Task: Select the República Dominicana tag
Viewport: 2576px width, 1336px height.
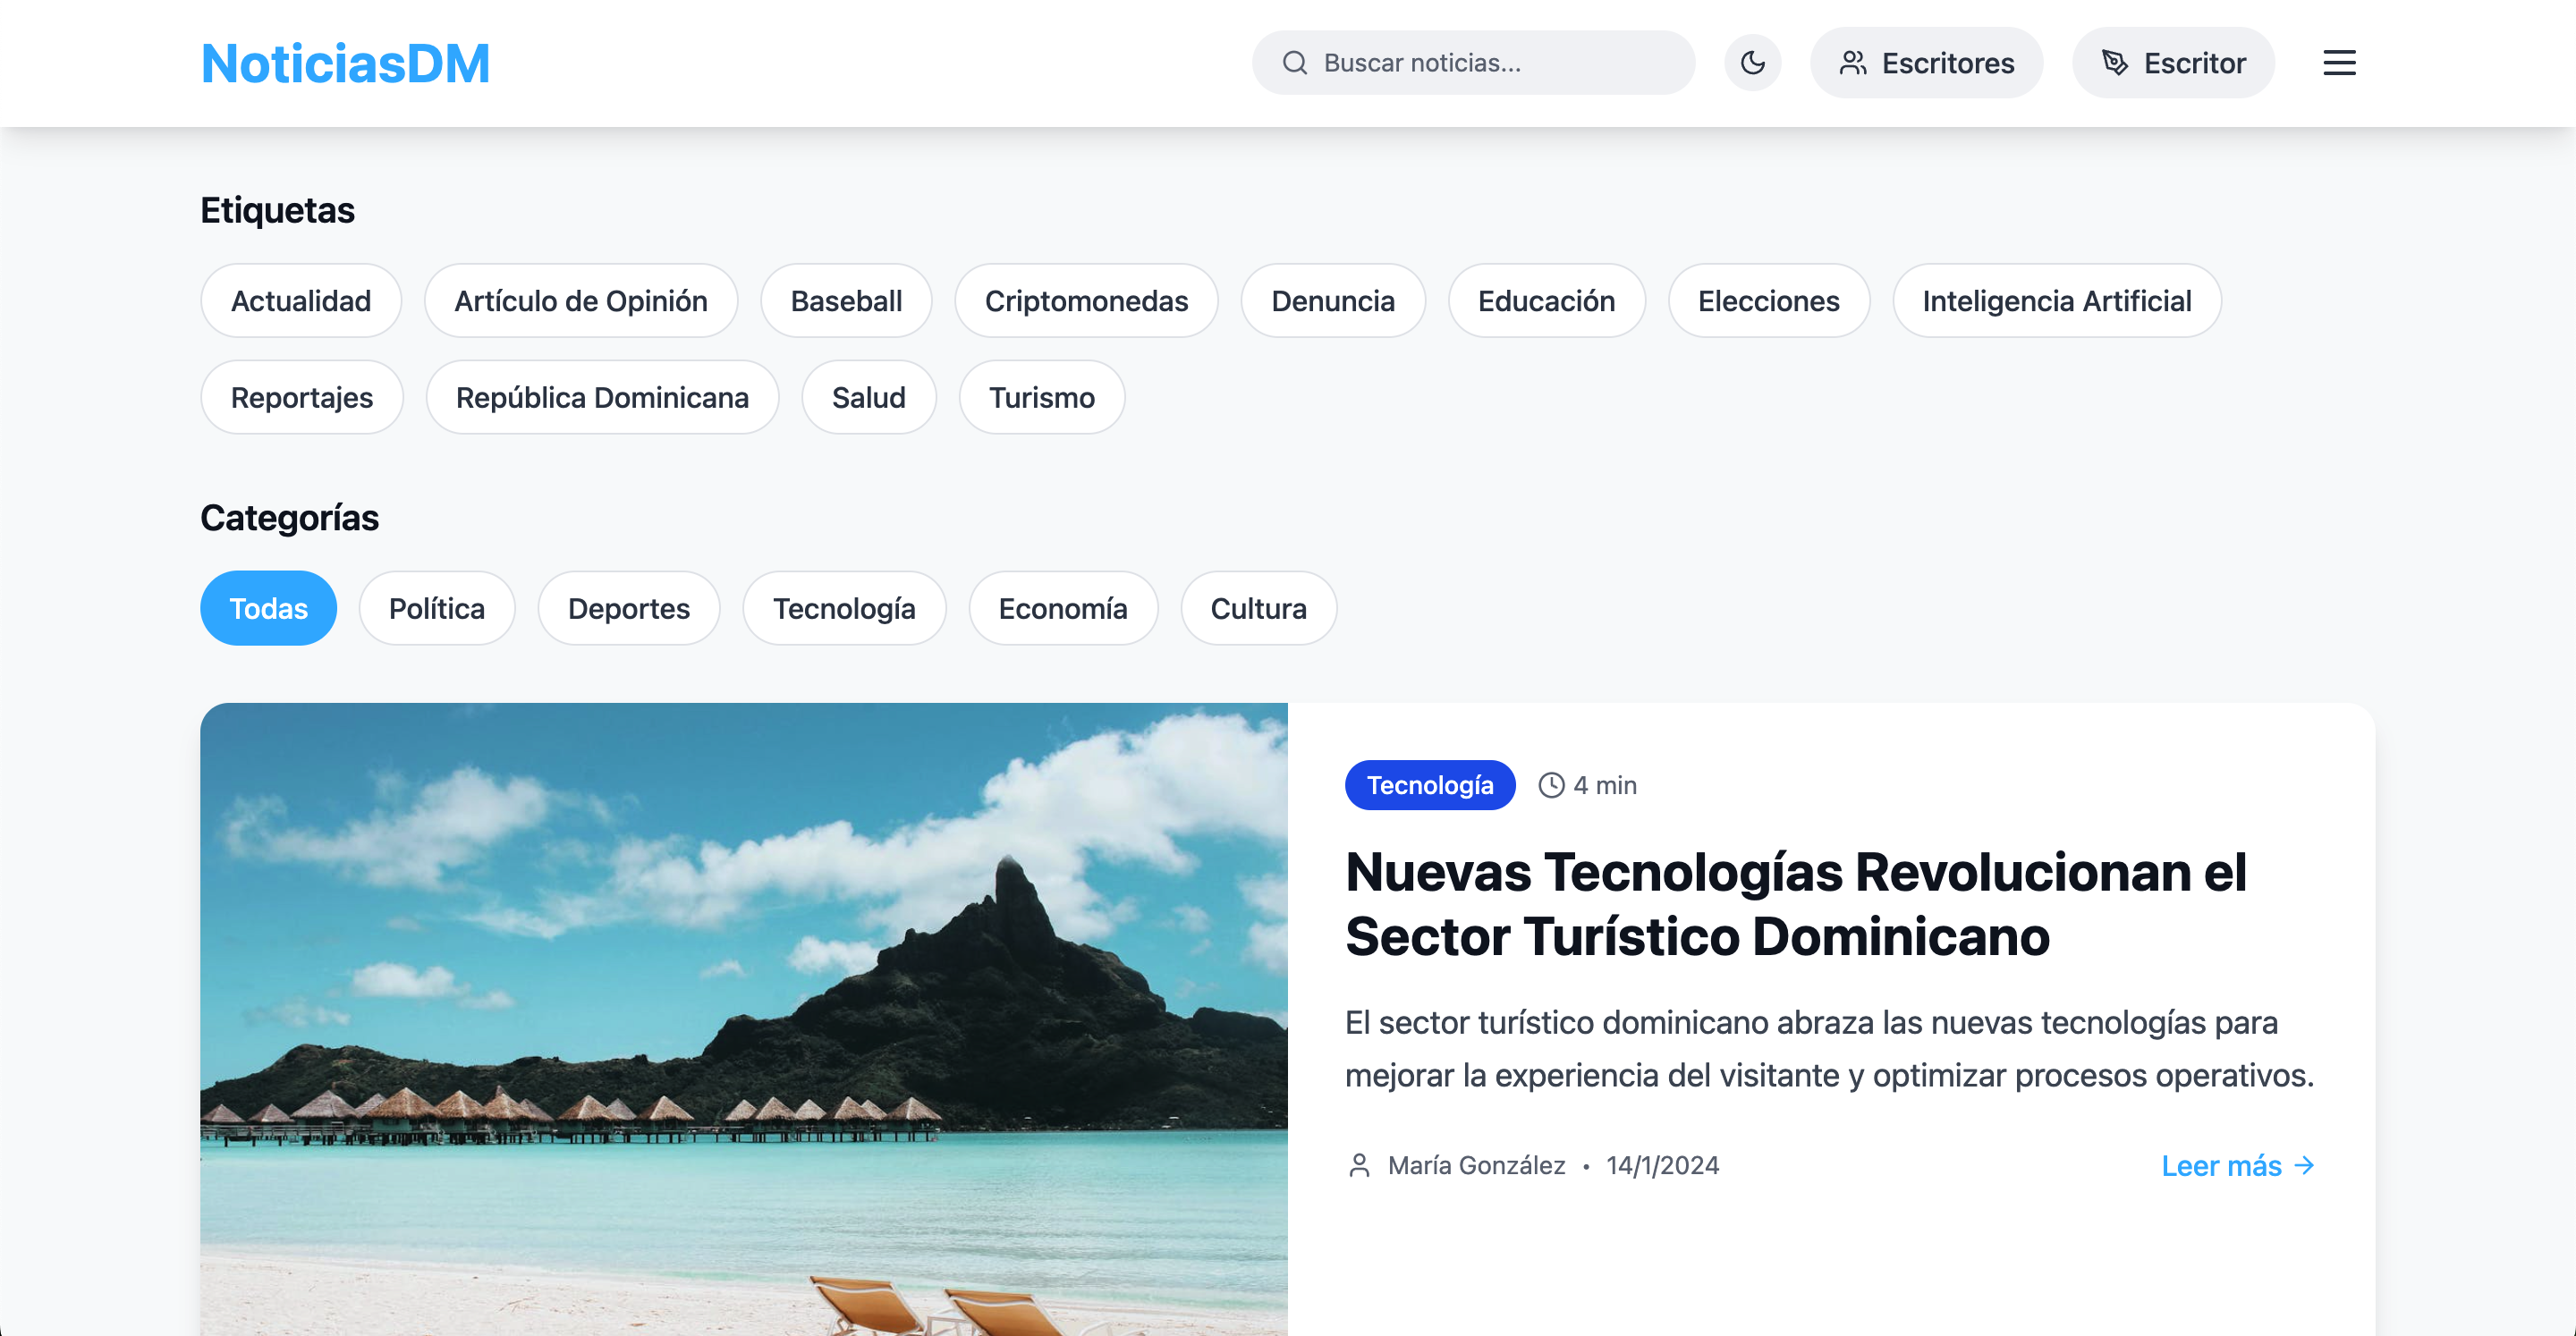Action: click(x=602, y=397)
